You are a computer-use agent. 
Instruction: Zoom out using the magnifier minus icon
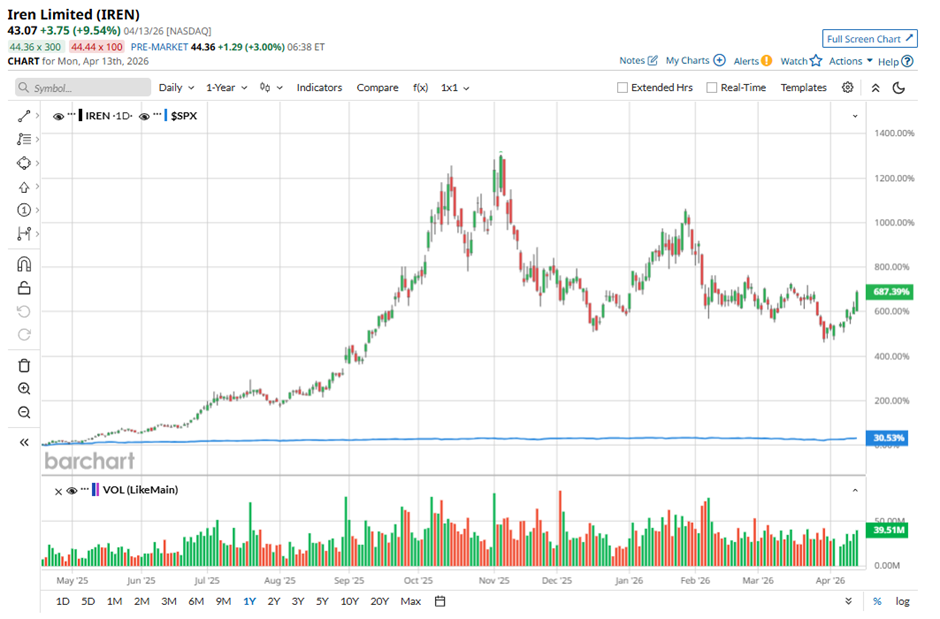(24, 412)
